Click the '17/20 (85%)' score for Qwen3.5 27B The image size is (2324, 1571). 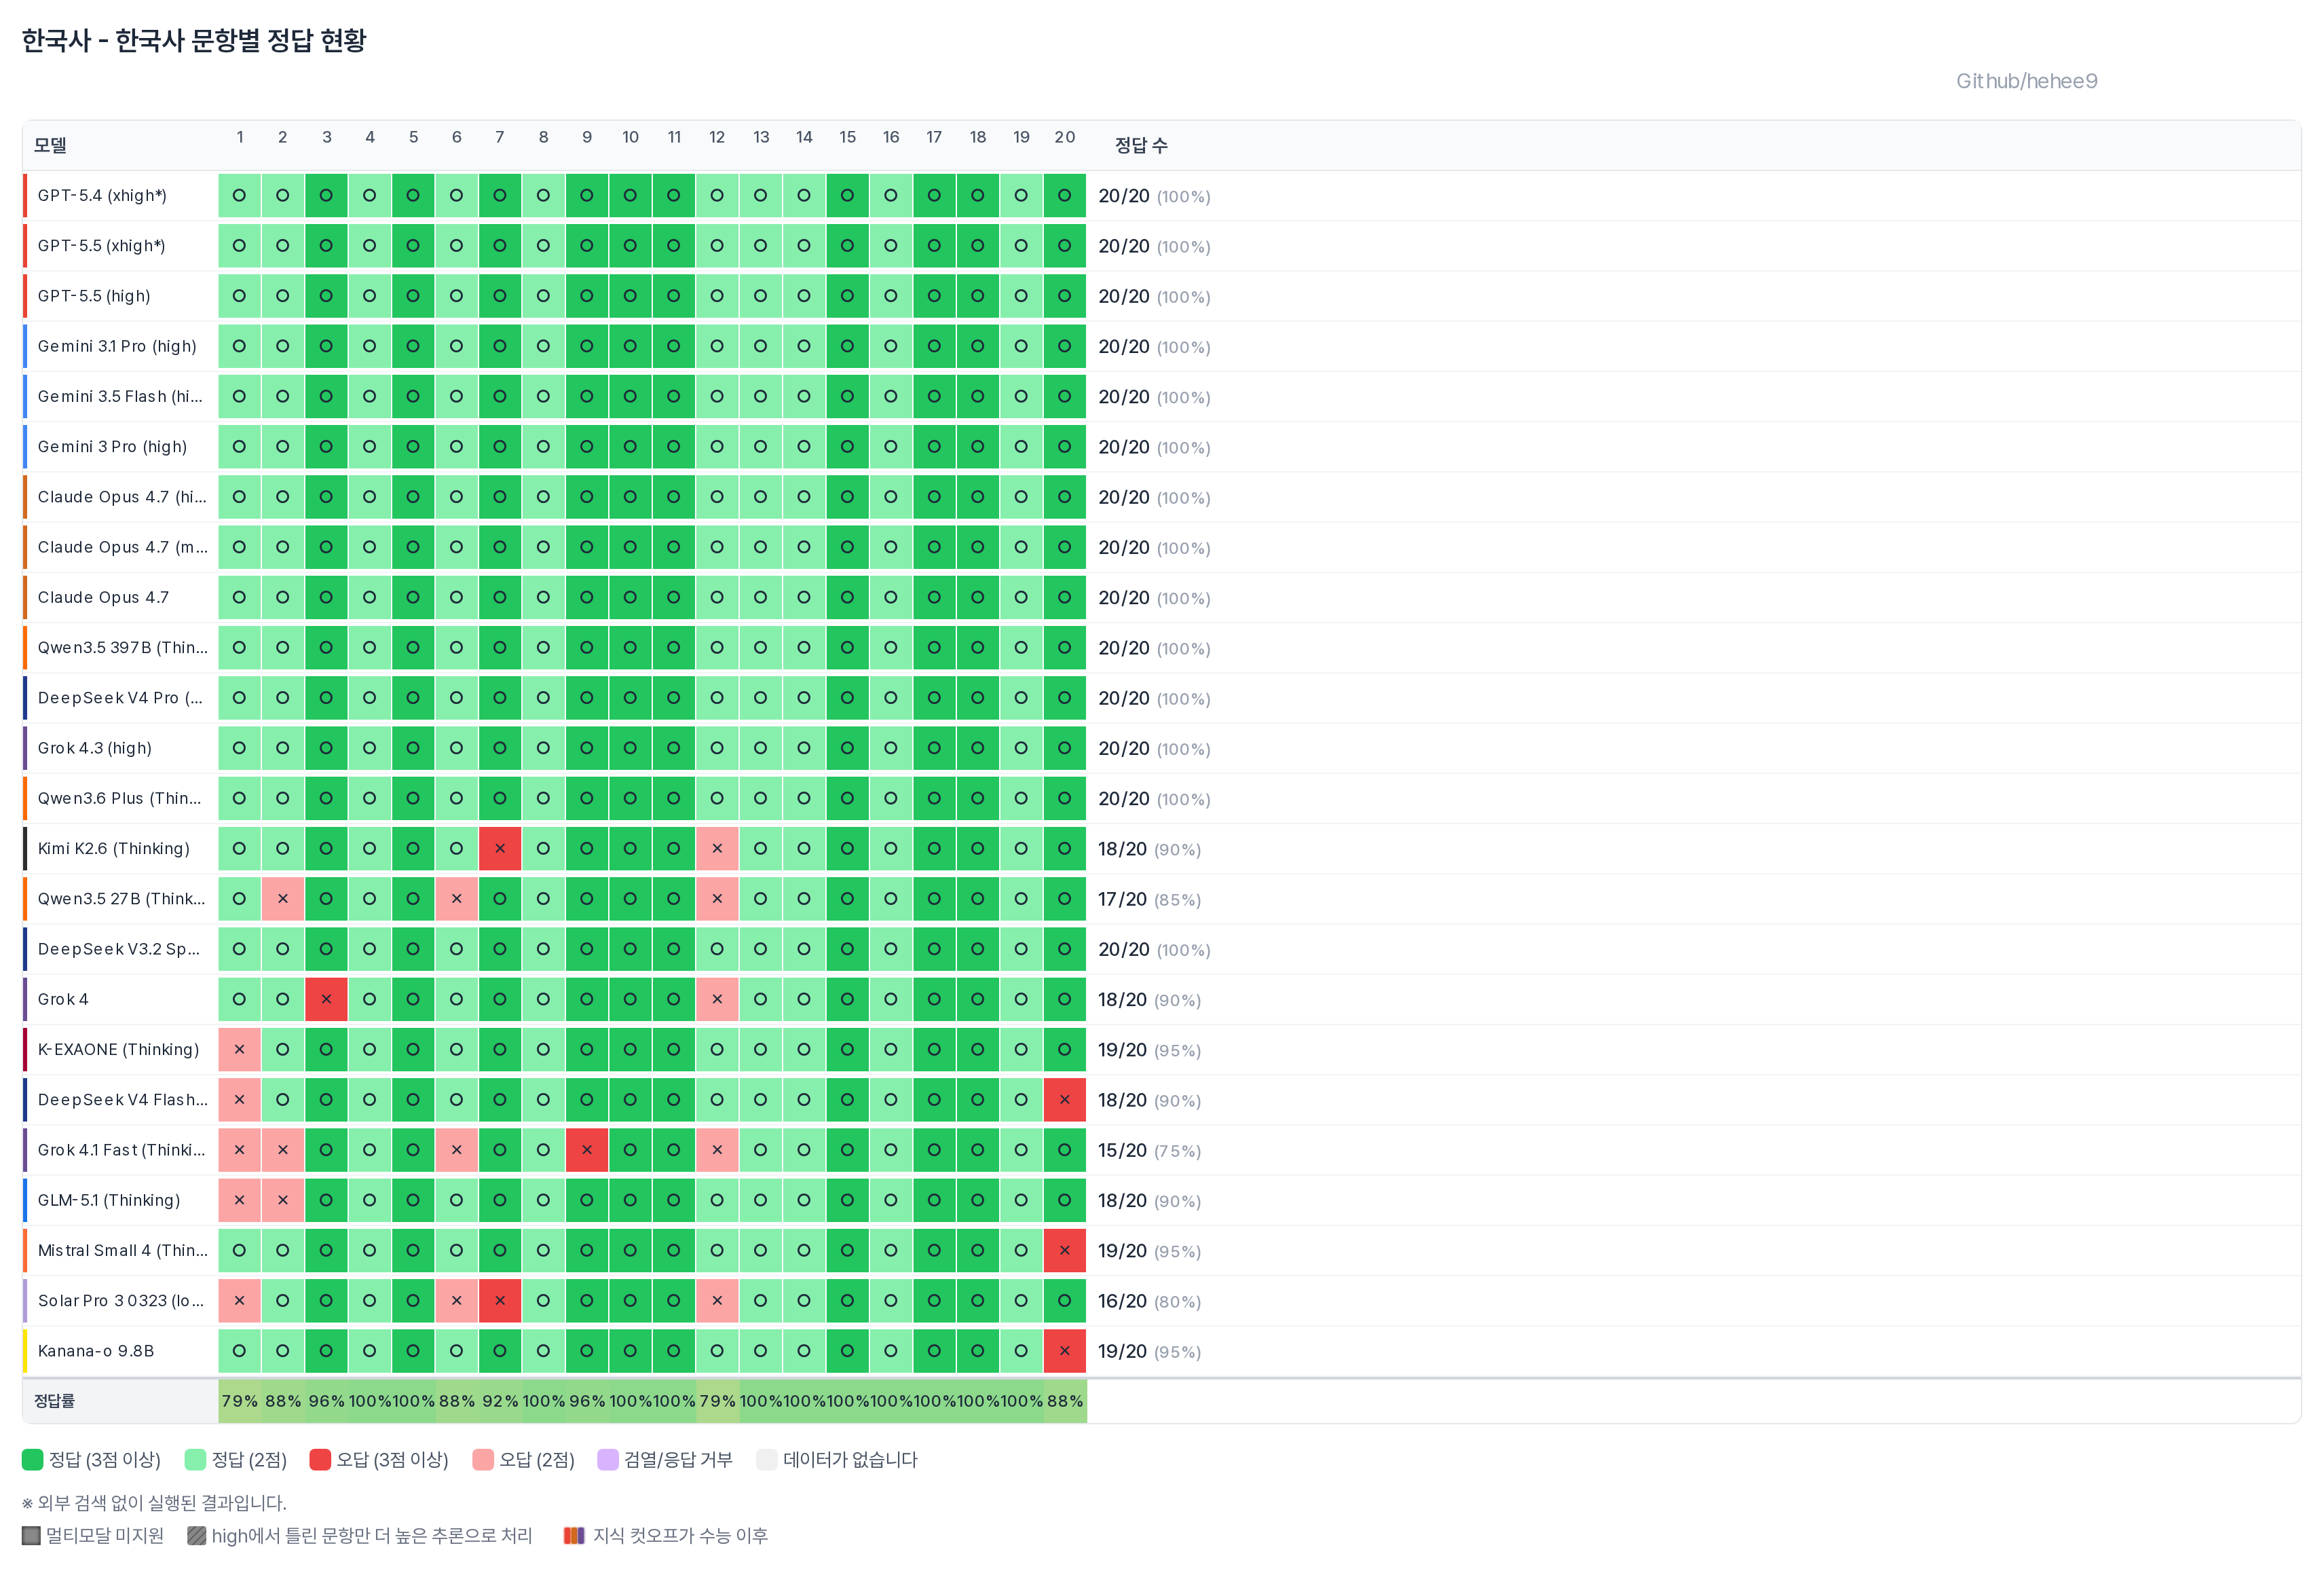[1149, 899]
